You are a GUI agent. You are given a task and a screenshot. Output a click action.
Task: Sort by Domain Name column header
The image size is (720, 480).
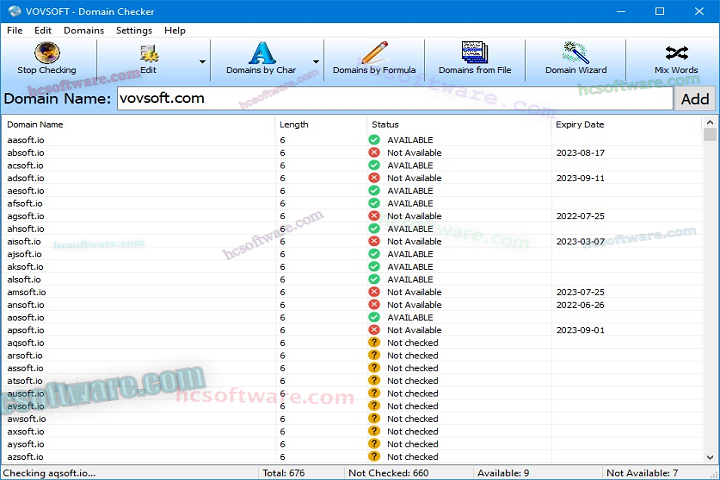(x=138, y=124)
